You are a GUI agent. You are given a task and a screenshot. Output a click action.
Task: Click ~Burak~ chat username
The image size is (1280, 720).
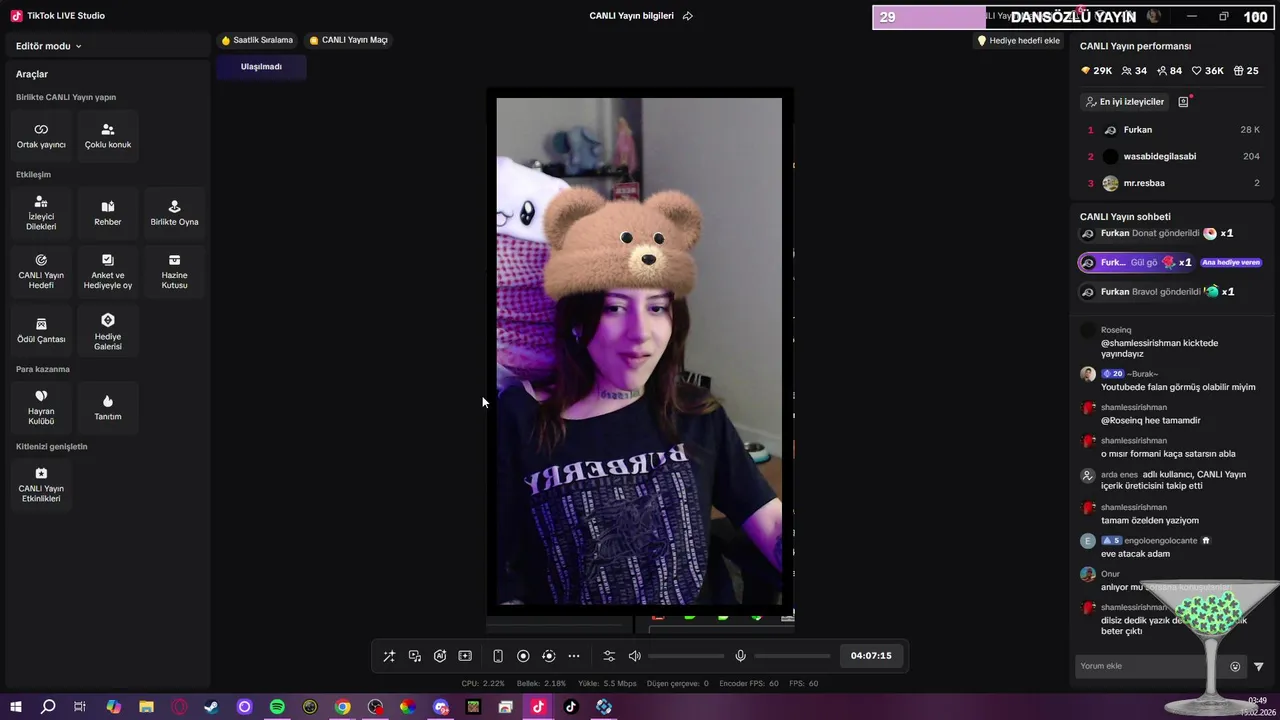[1143, 374]
